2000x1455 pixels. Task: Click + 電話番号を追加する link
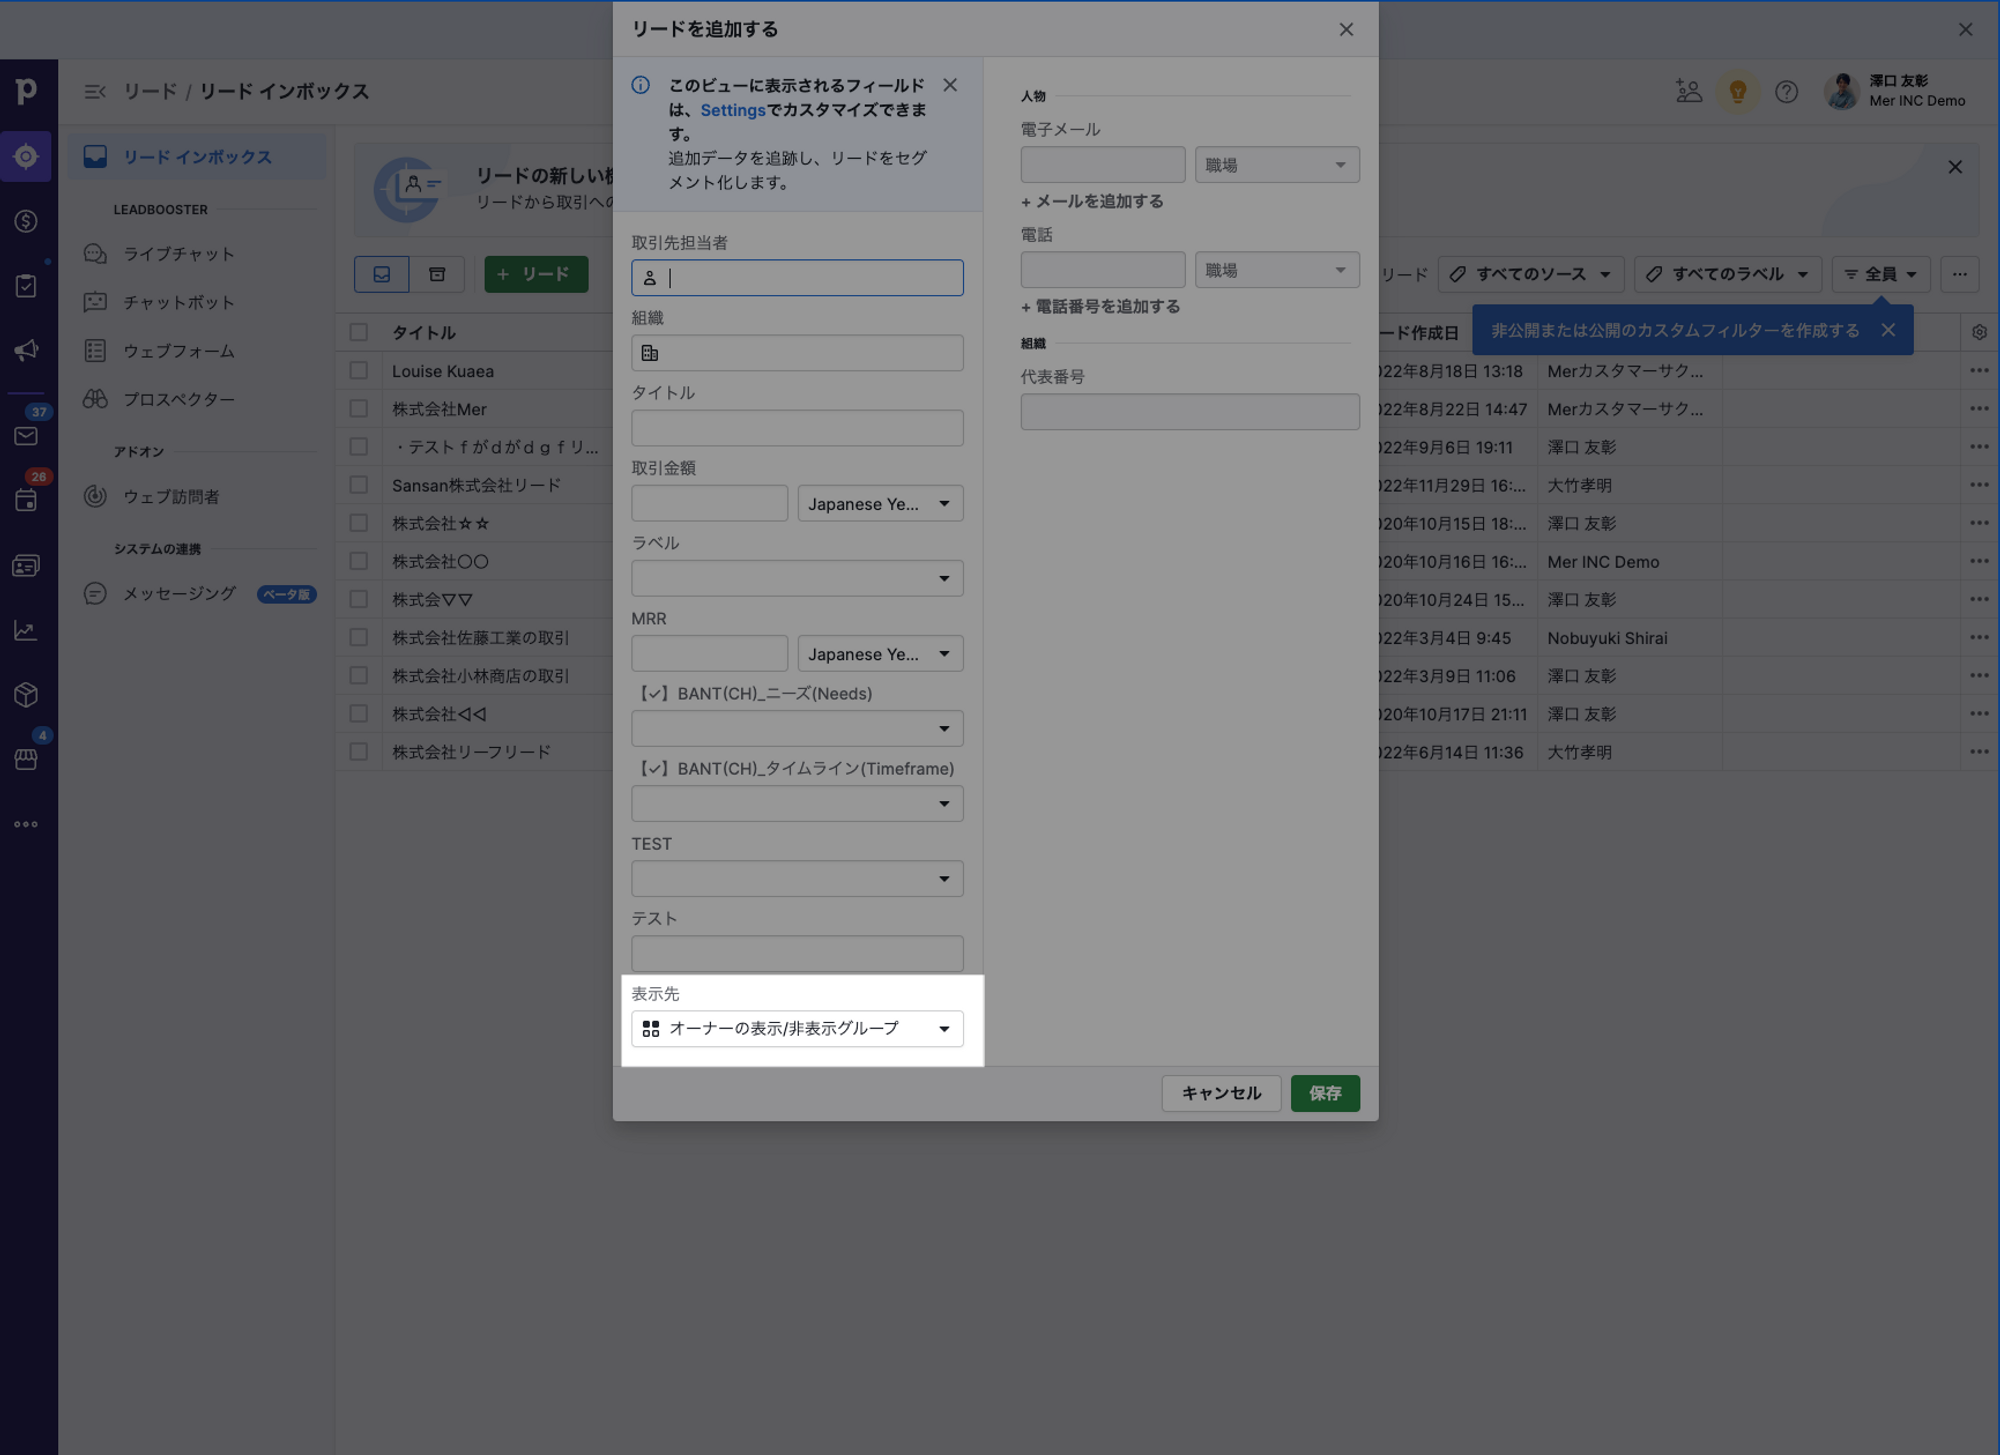tap(1100, 306)
